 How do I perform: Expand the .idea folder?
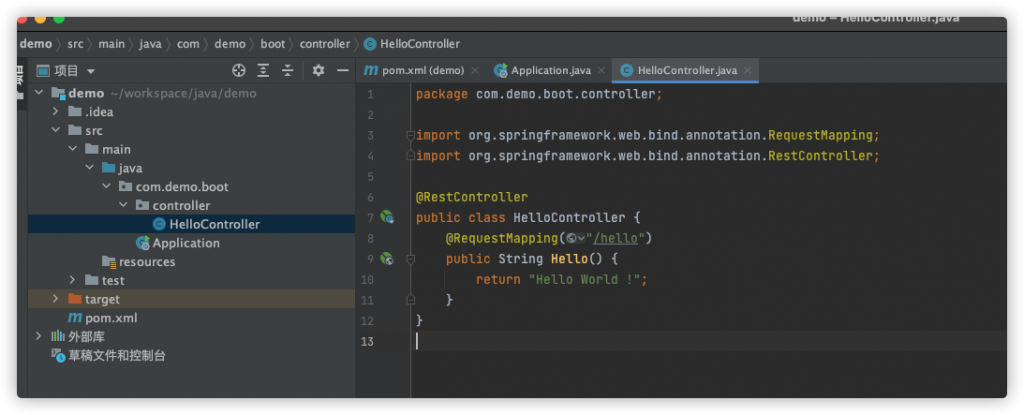coord(57,112)
